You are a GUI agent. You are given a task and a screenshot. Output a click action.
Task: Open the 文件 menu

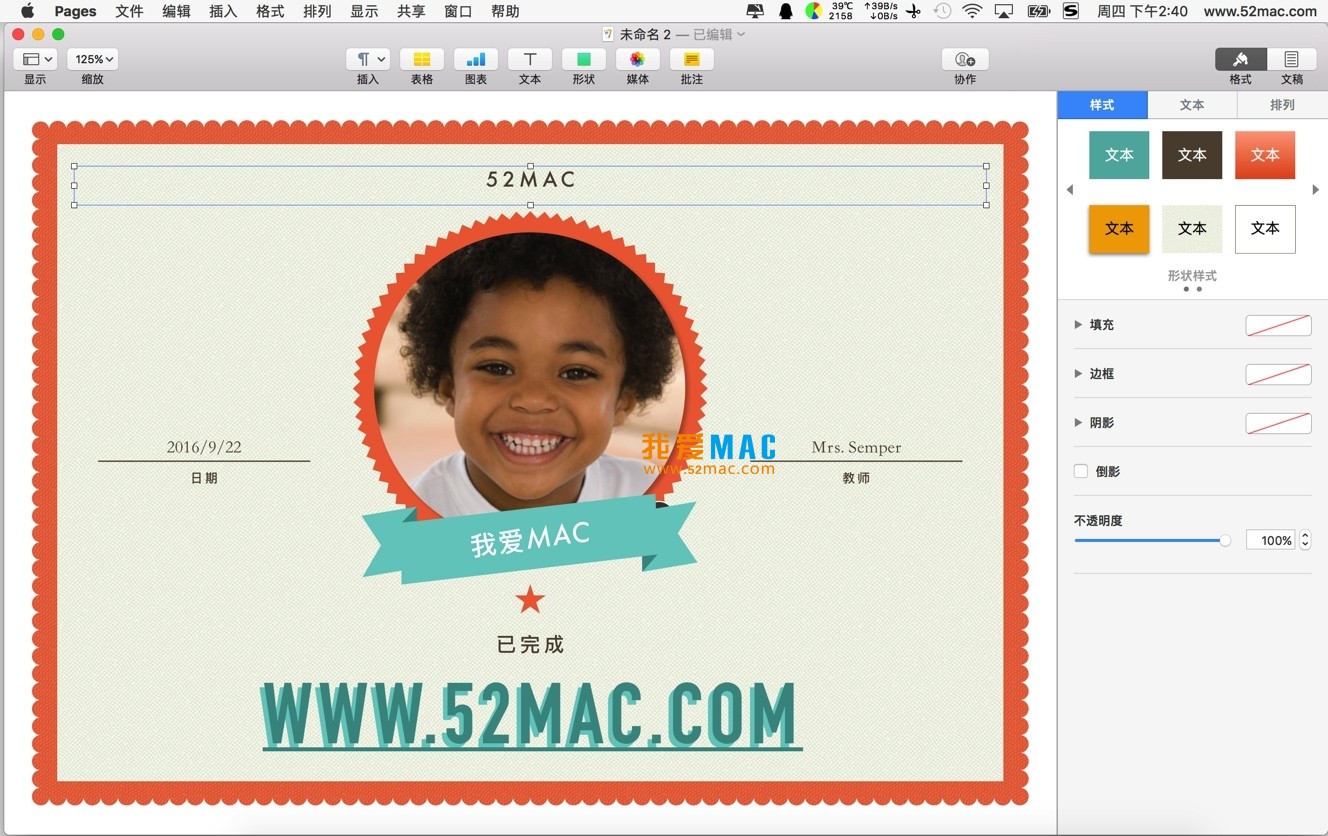coord(129,11)
